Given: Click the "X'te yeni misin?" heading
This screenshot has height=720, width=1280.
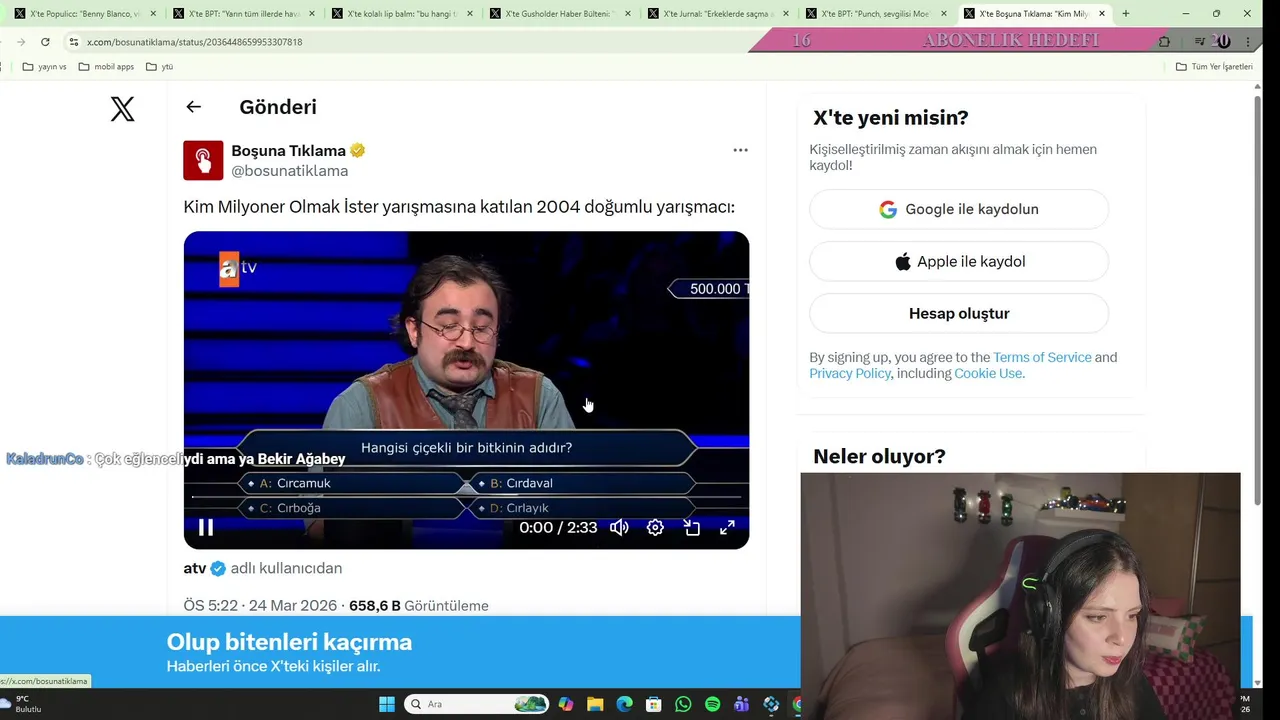Looking at the screenshot, I should click(891, 118).
